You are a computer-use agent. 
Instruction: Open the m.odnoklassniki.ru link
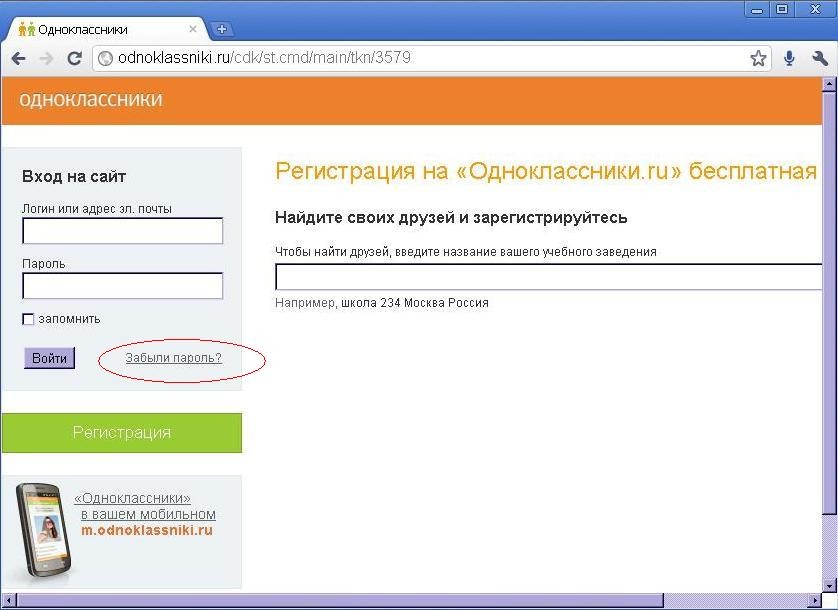coord(147,530)
